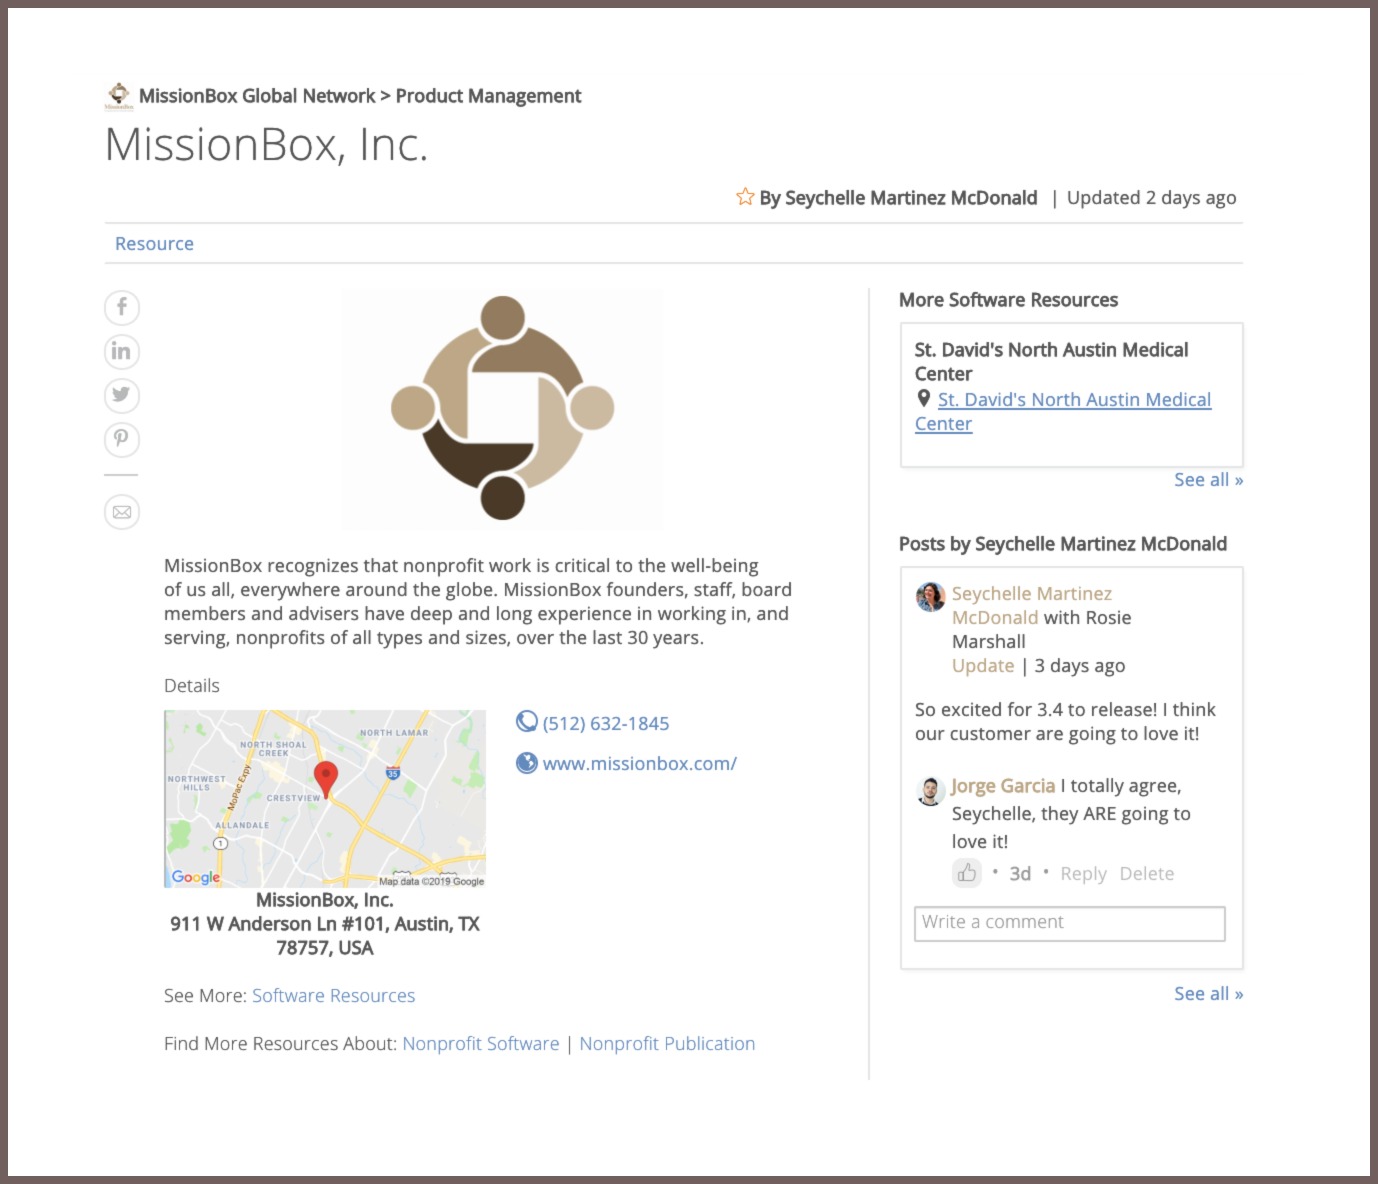The height and width of the screenshot is (1184, 1378).
Task: Click the large MissionBox logo image
Action: coord(502,409)
